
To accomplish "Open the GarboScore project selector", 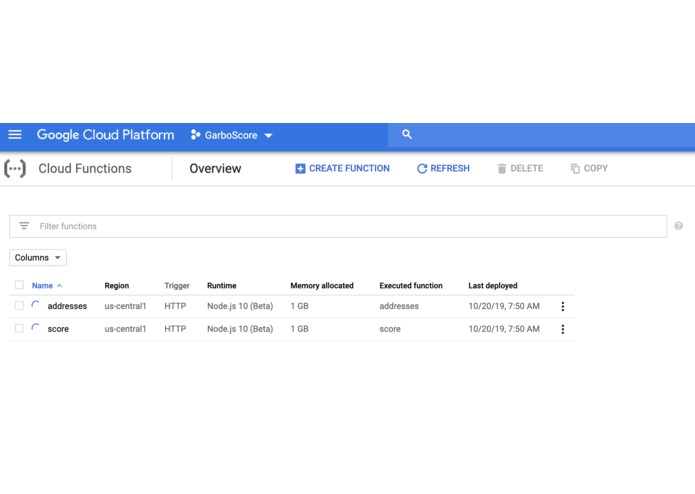I will [x=231, y=135].
